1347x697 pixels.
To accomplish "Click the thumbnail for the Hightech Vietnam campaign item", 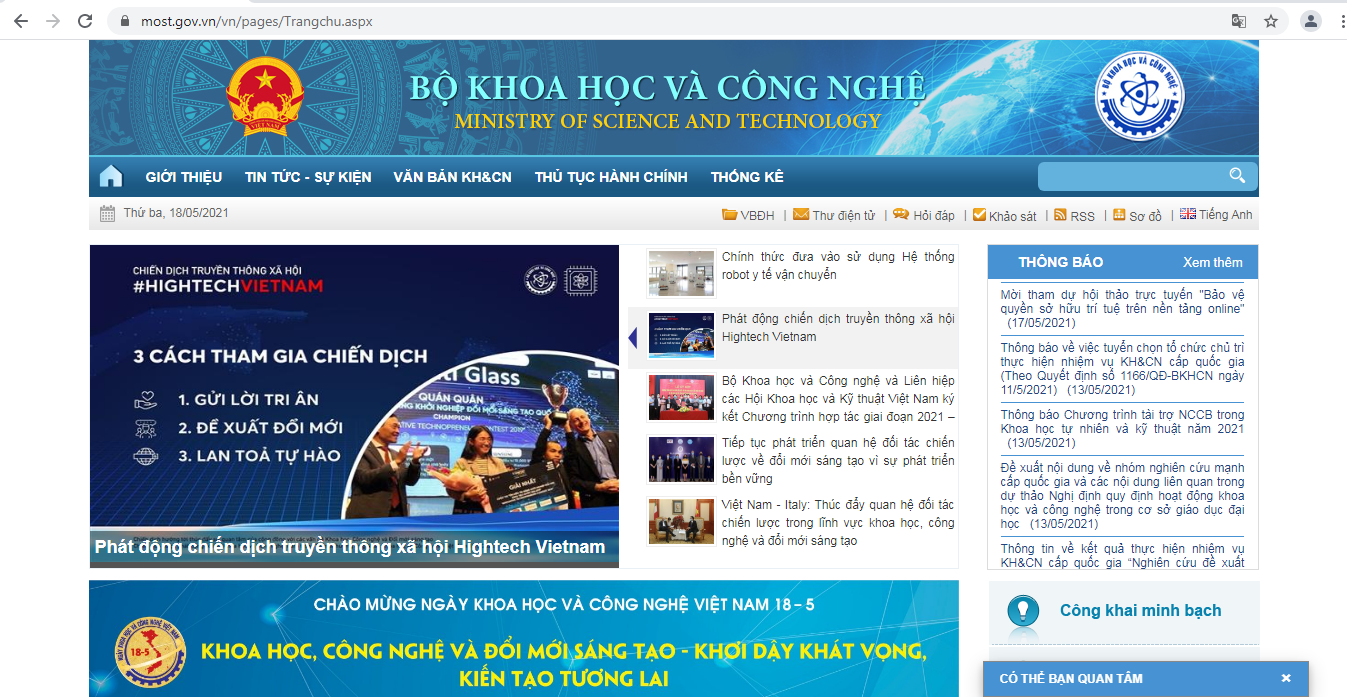I will coord(681,335).
